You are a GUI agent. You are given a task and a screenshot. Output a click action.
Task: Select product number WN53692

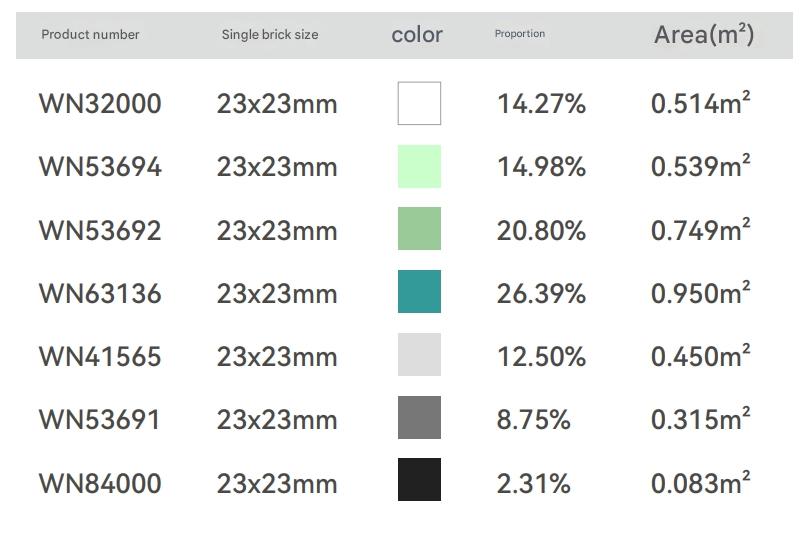[100, 230]
